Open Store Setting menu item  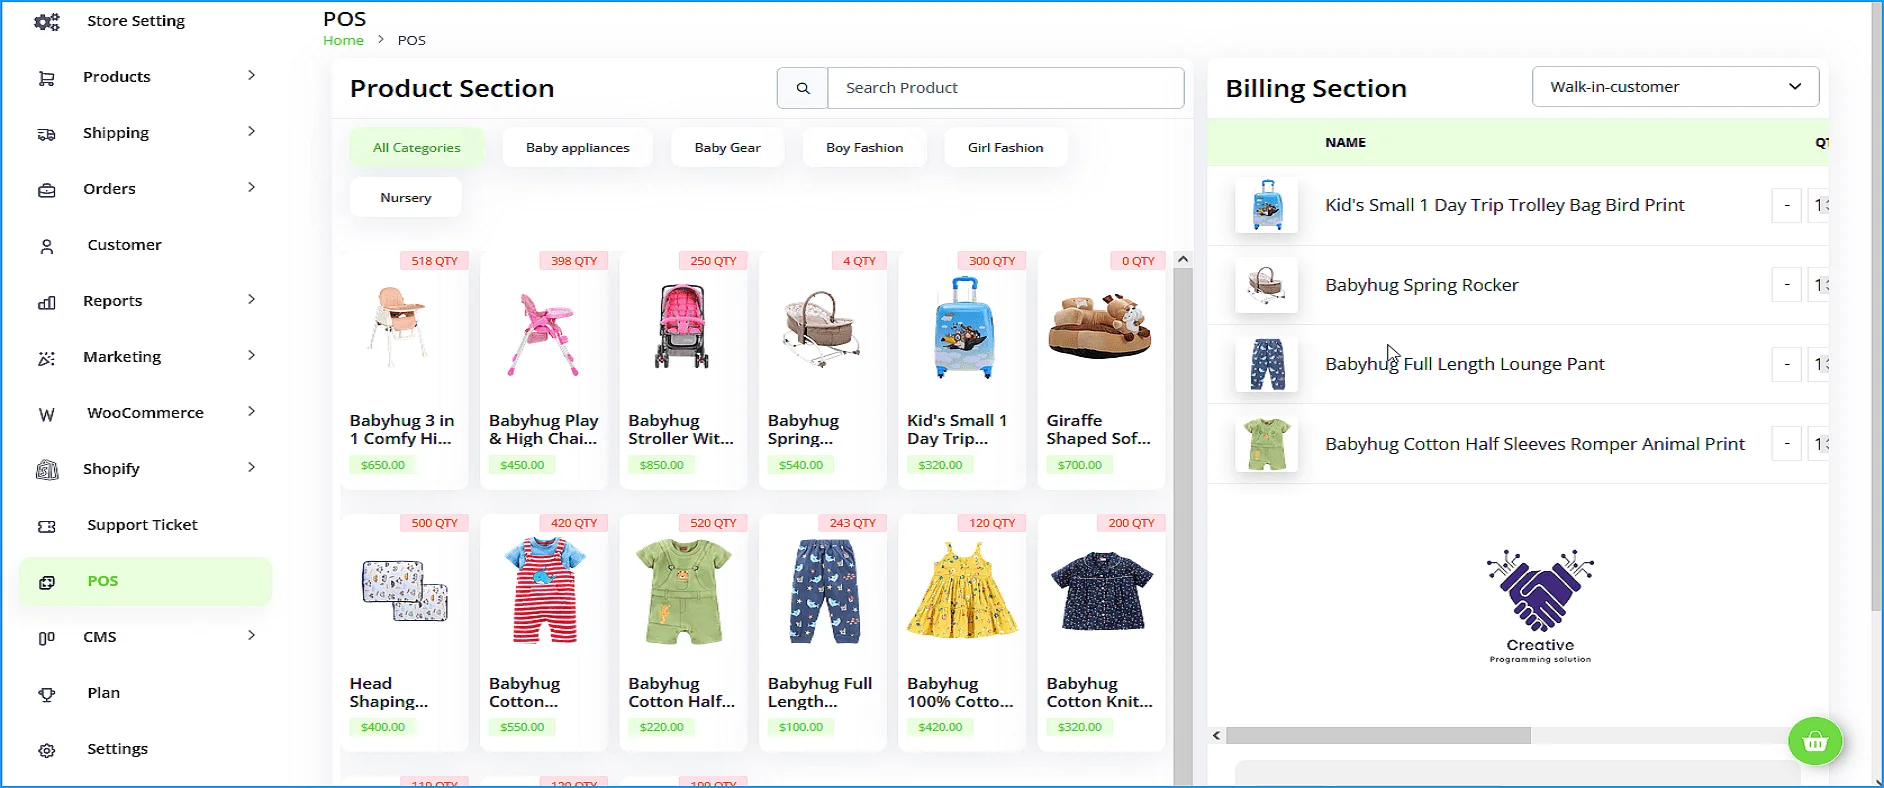click(x=136, y=21)
